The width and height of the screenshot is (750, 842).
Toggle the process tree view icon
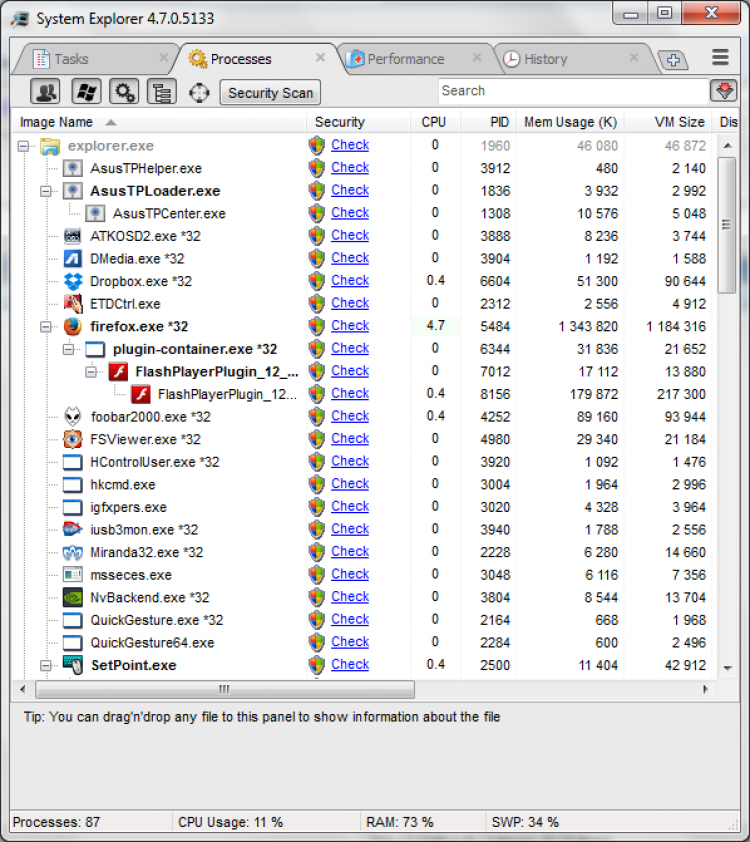(x=162, y=92)
